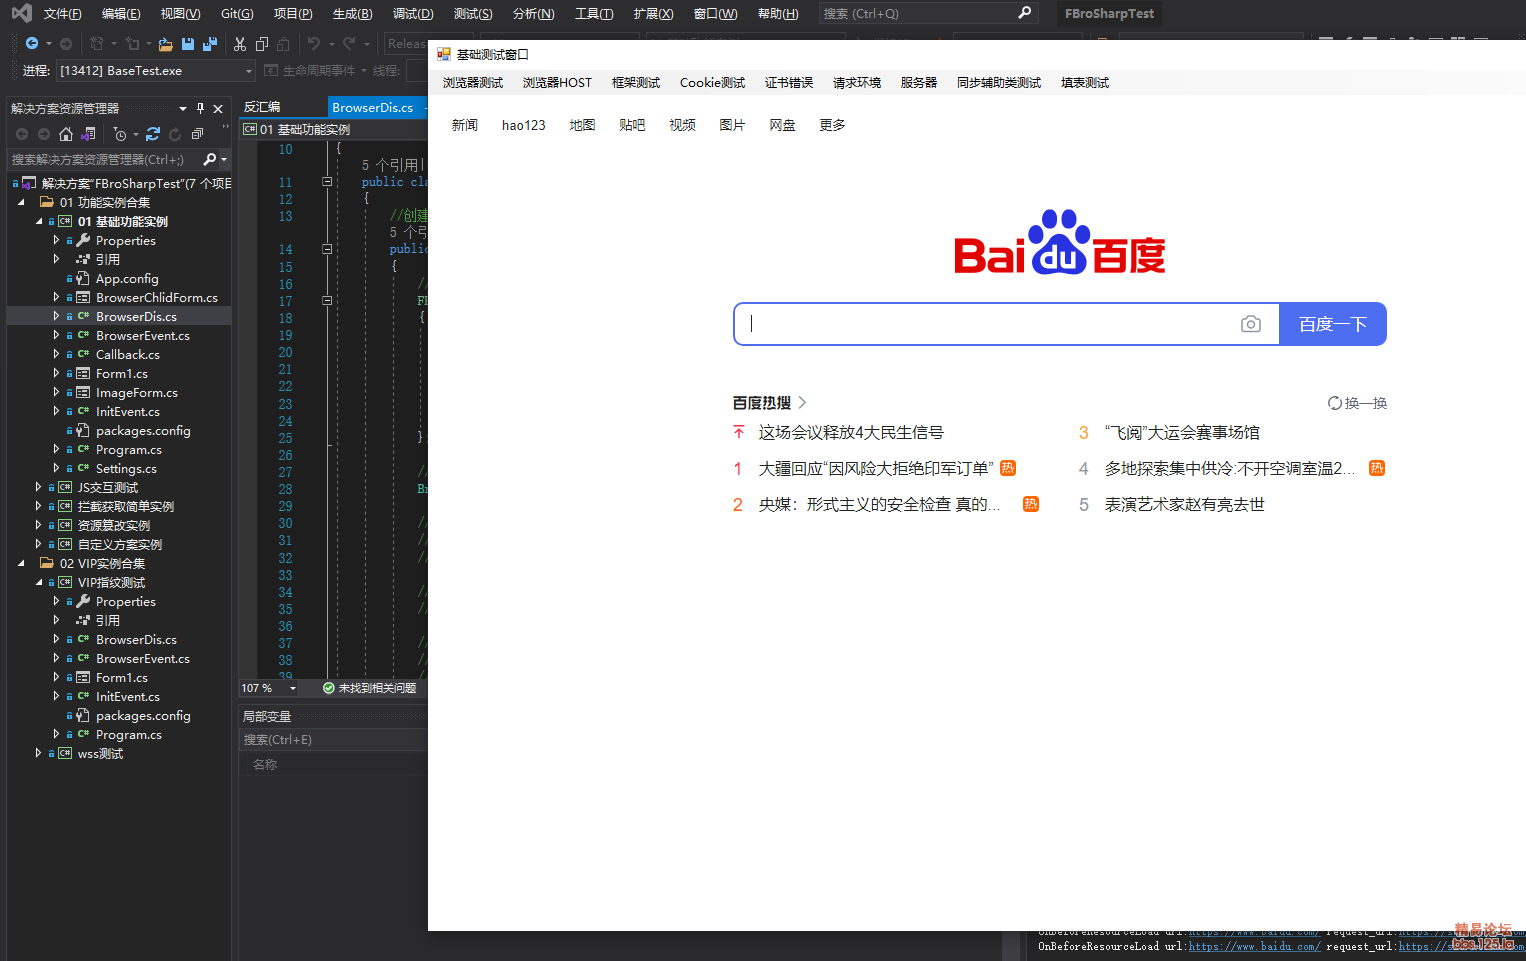
Task: Switch to the 反汇编 tab
Action: click(x=262, y=107)
